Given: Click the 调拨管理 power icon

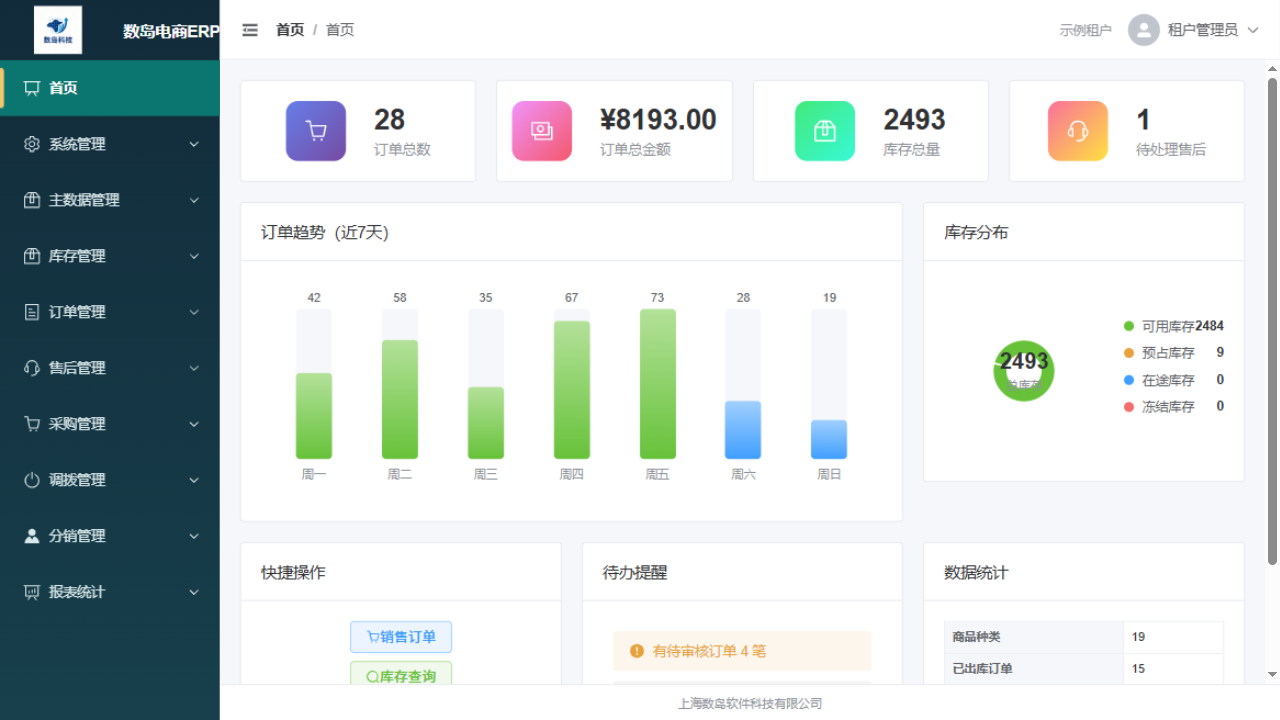Looking at the screenshot, I should 32,480.
